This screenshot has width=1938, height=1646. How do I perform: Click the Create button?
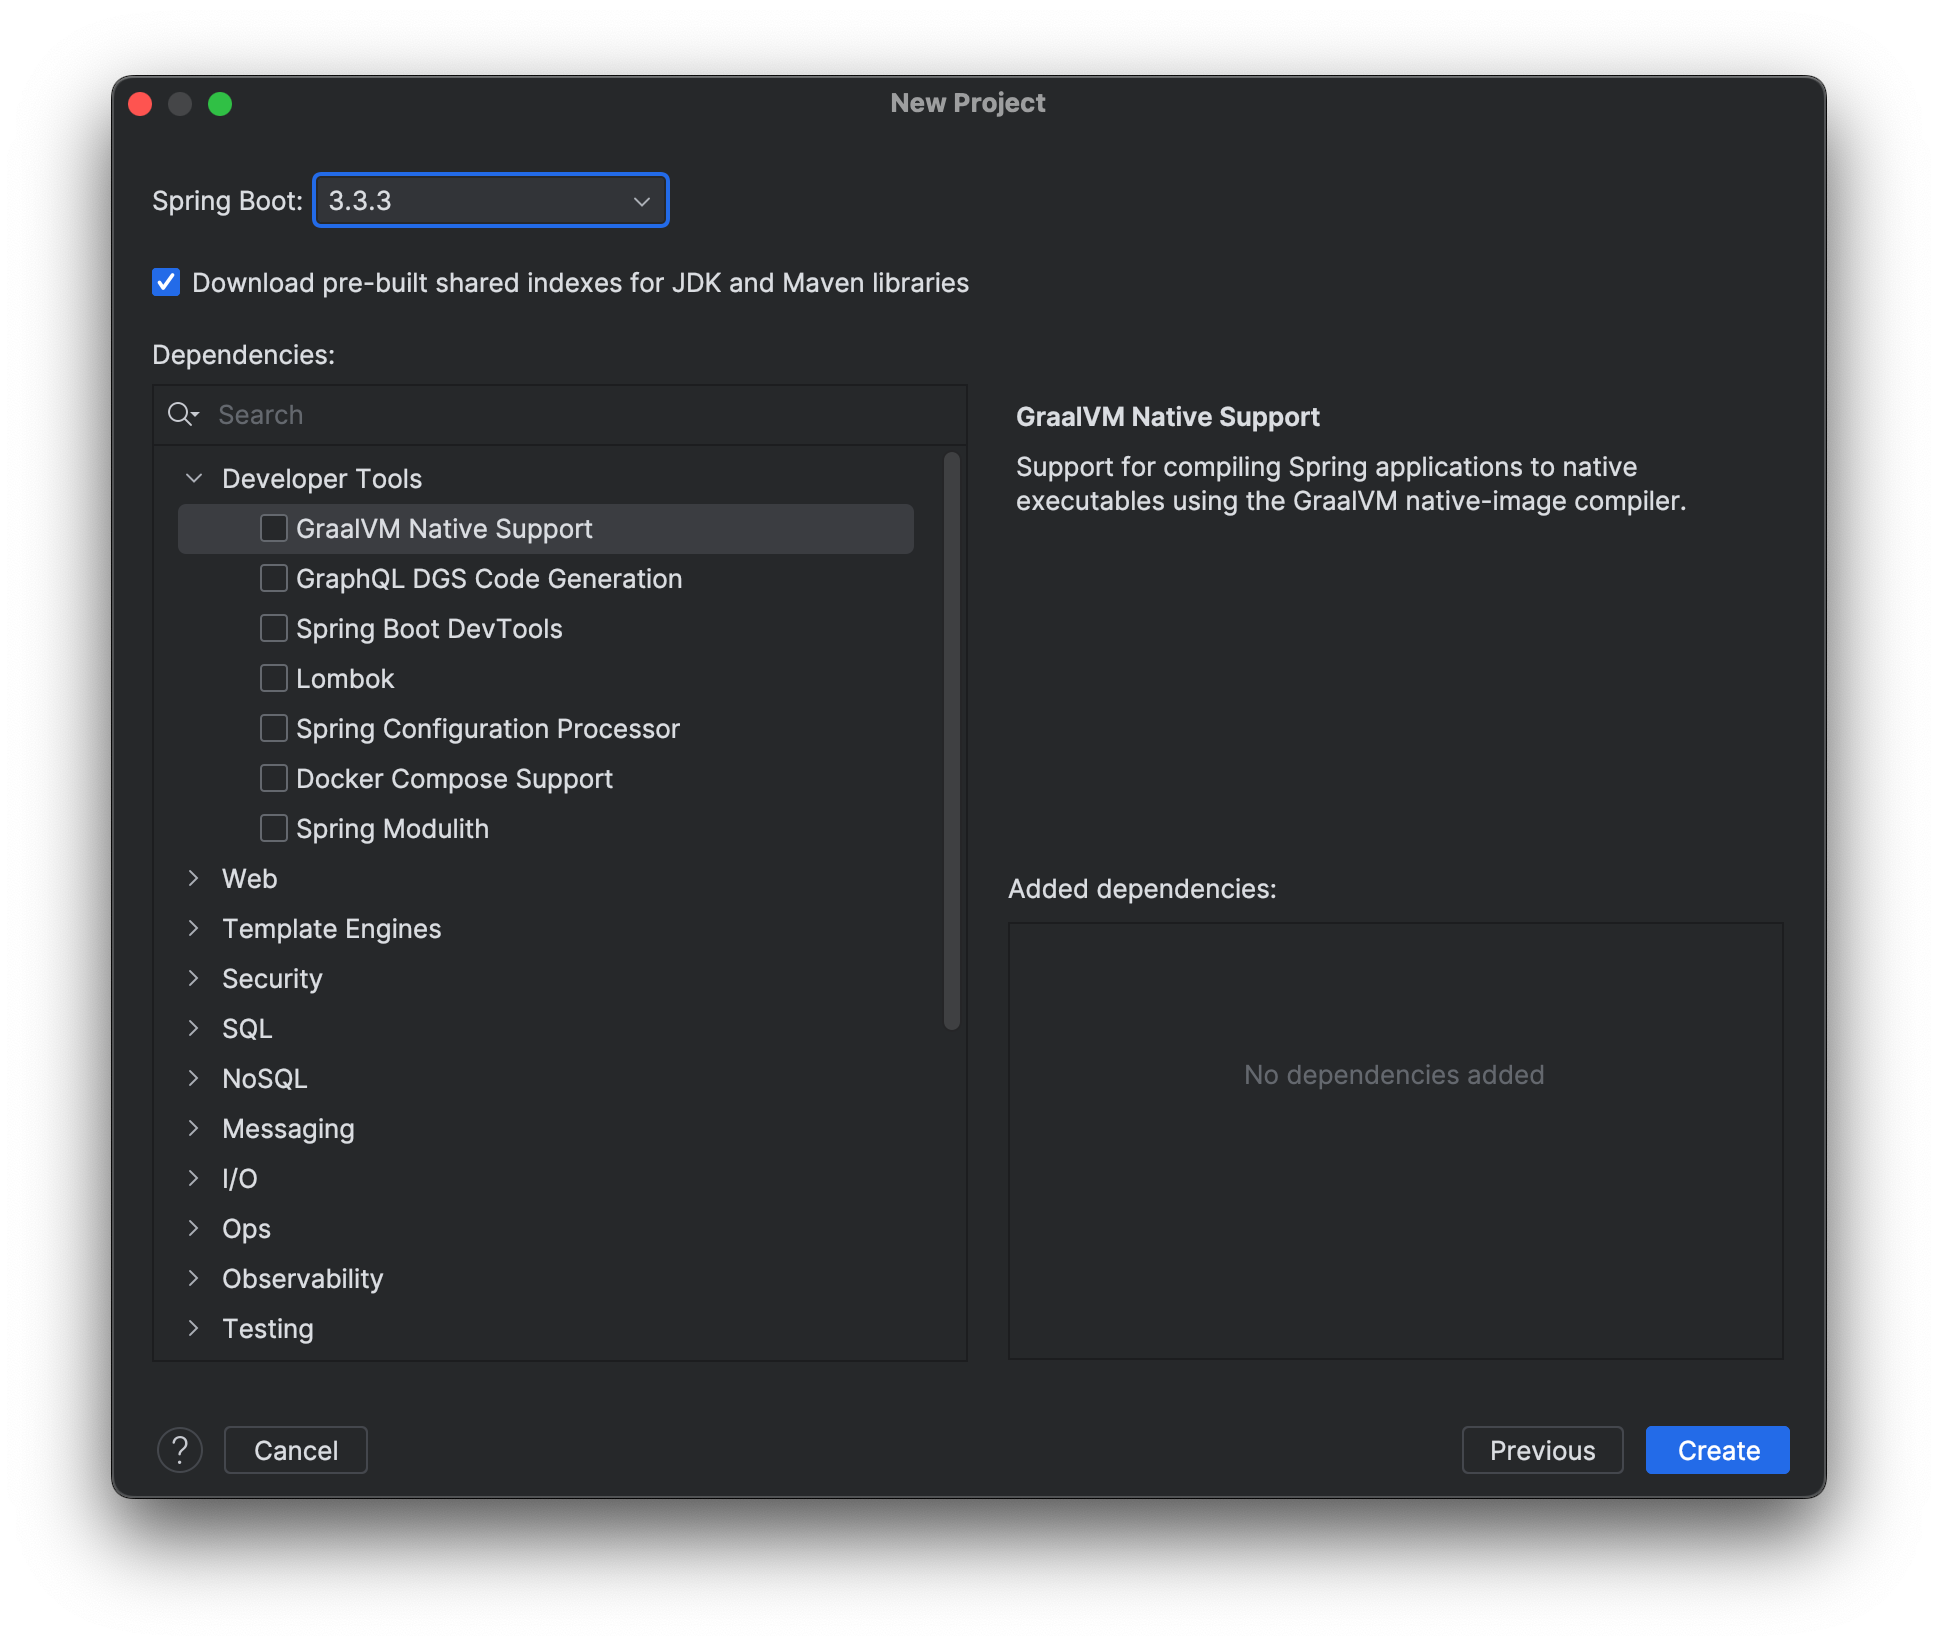tap(1716, 1450)
